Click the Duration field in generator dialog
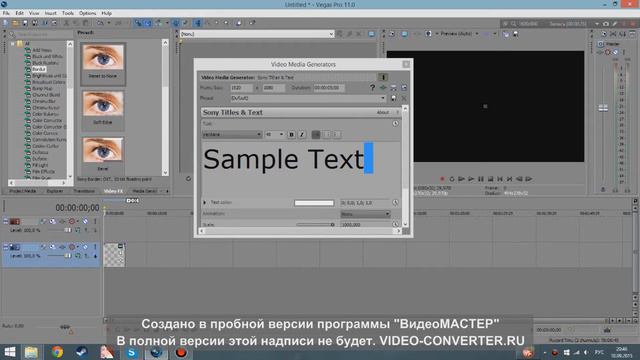 (329, 88)
